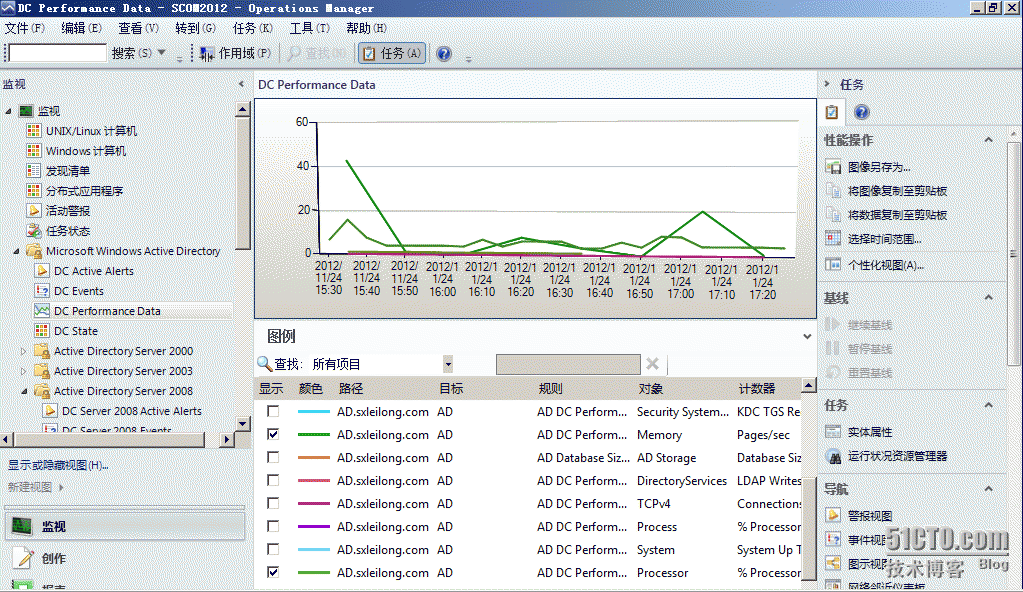Screen dimensions: 1023x592
Task: Uncheck the Processor % Processor row checkbox
Action: tap(273, 572)
